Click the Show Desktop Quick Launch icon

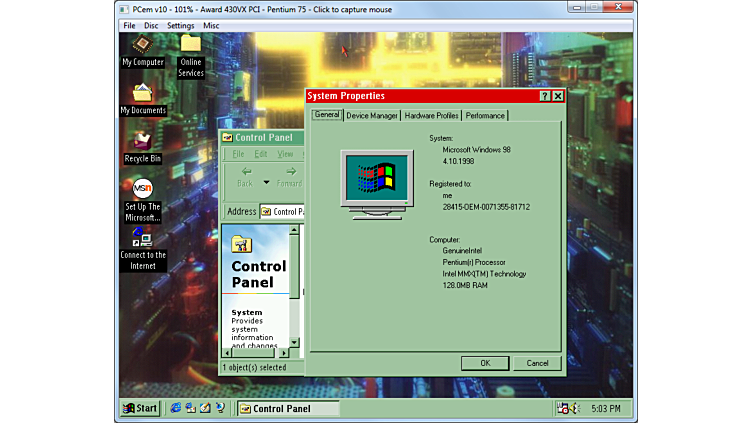[x=205, y=408]
